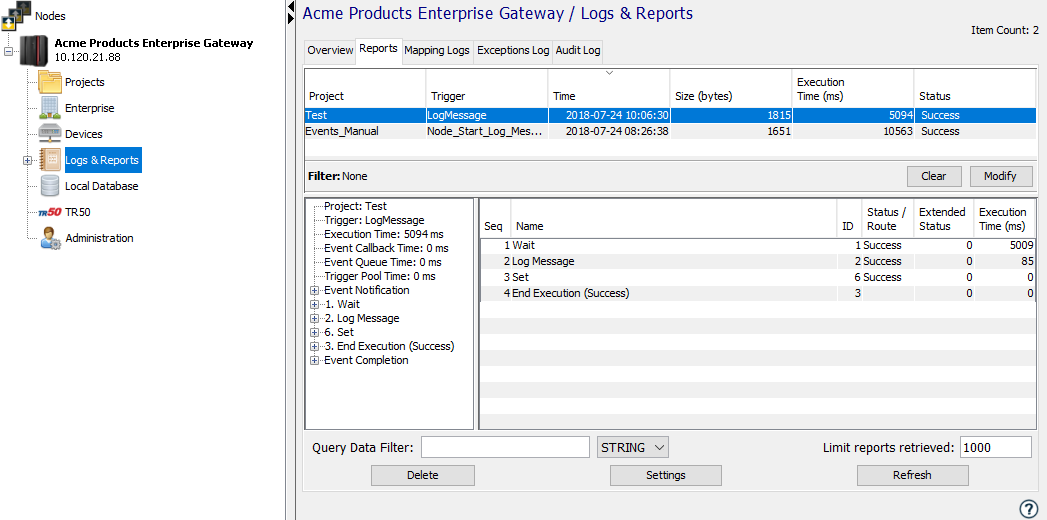Sort by the Project column header
1047x520 pixels.
point(365,87)
